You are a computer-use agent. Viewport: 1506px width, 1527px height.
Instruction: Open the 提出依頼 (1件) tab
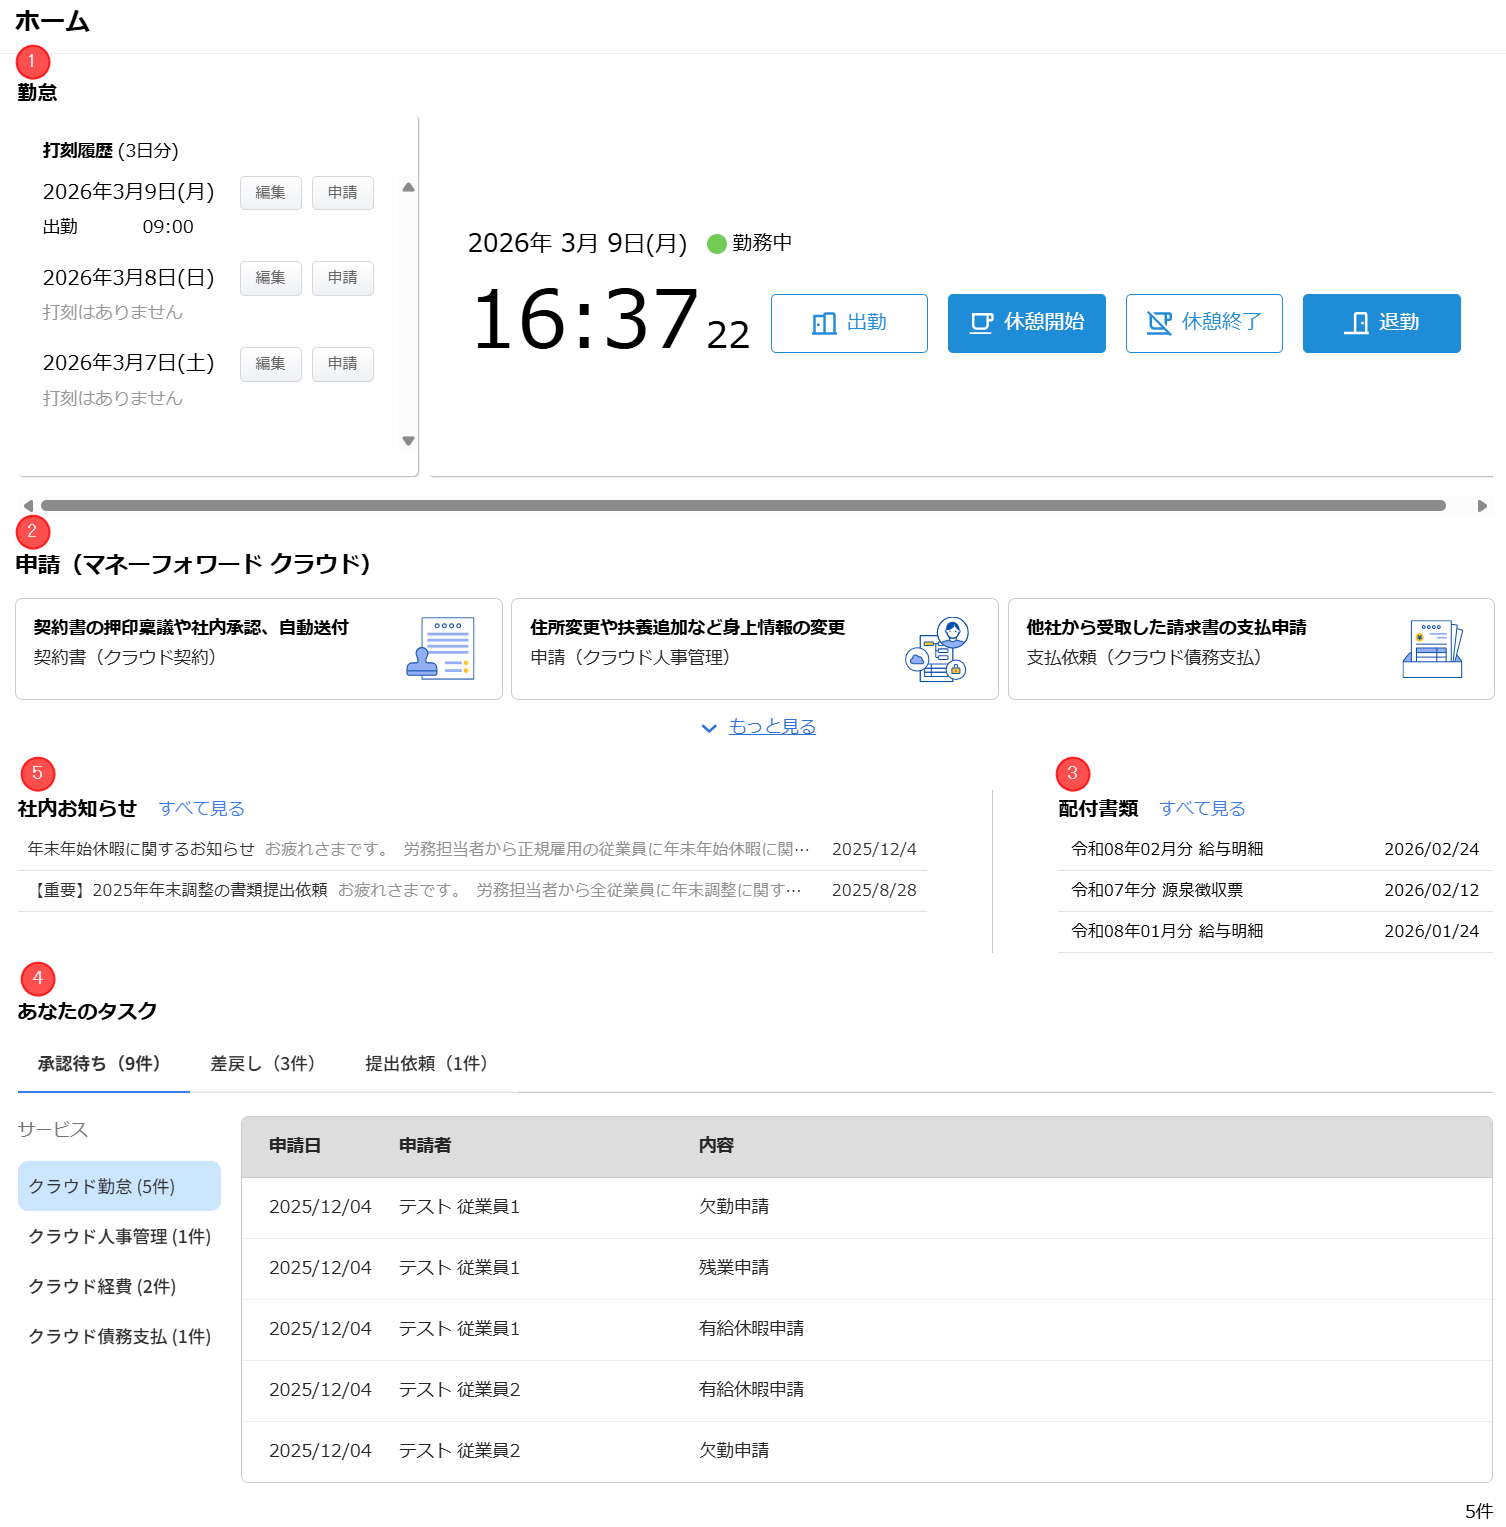click(x=426, y=1064)
